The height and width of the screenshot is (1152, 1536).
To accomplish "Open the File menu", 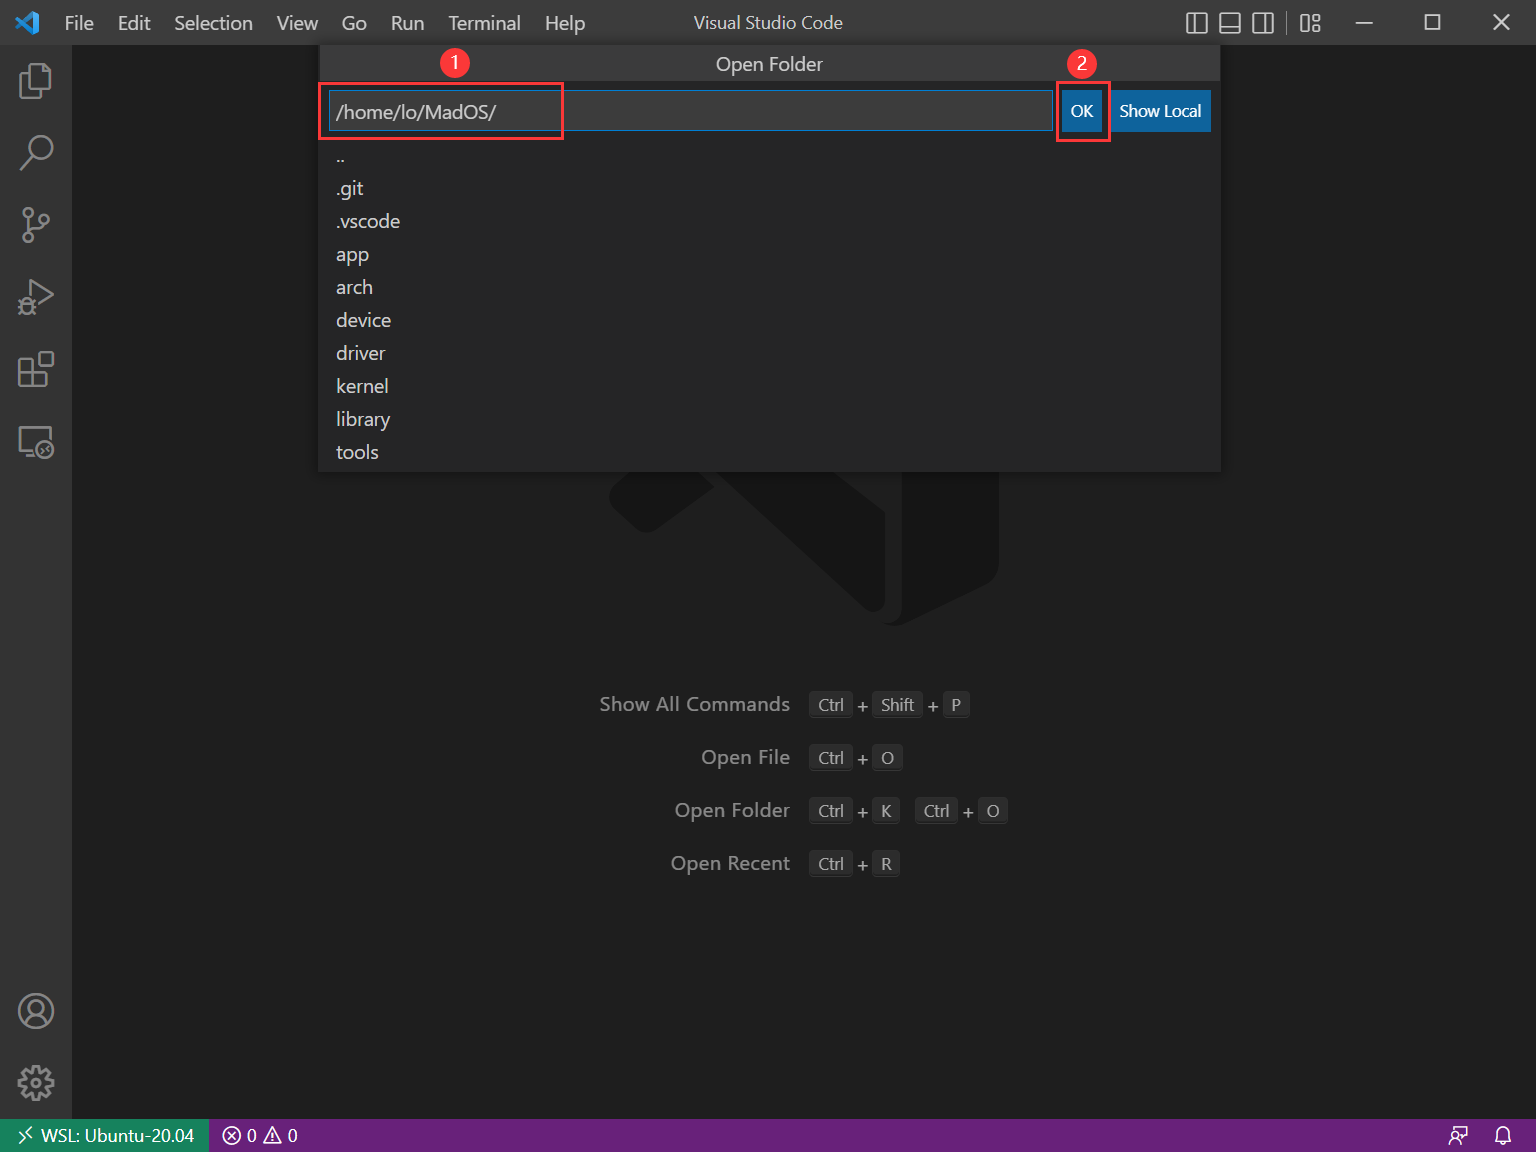I will [79, 23].
